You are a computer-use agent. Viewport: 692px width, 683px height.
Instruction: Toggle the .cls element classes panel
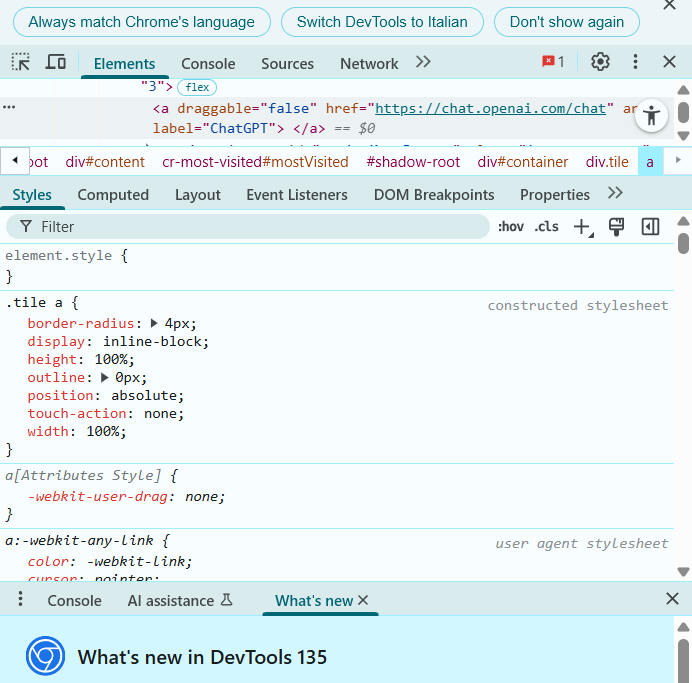click(x=546, y=227)
